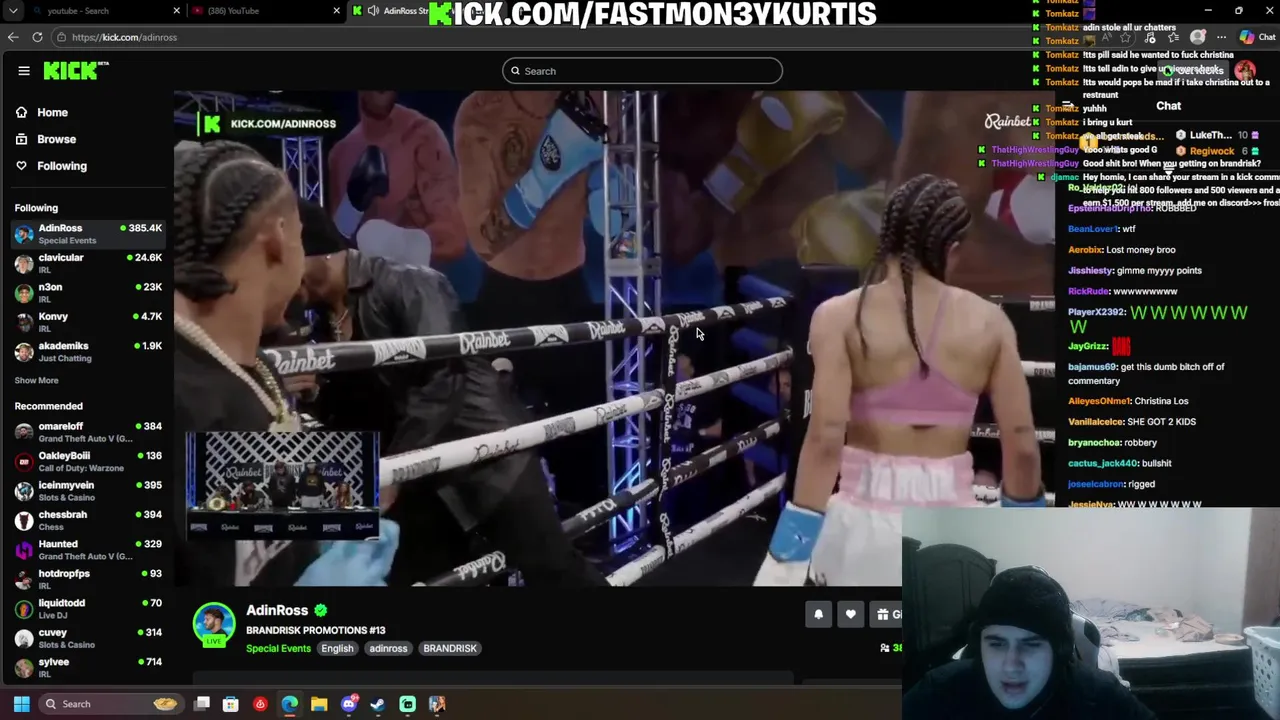Viewport: 1280px width, 720px height.
Task: Click JayGrizz username in chat
Action: 1088,346
